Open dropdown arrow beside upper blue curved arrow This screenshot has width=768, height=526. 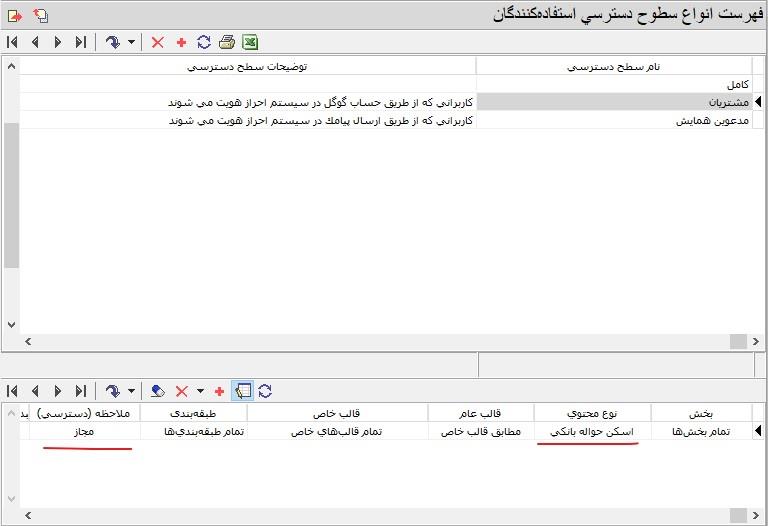click(131, 42)
